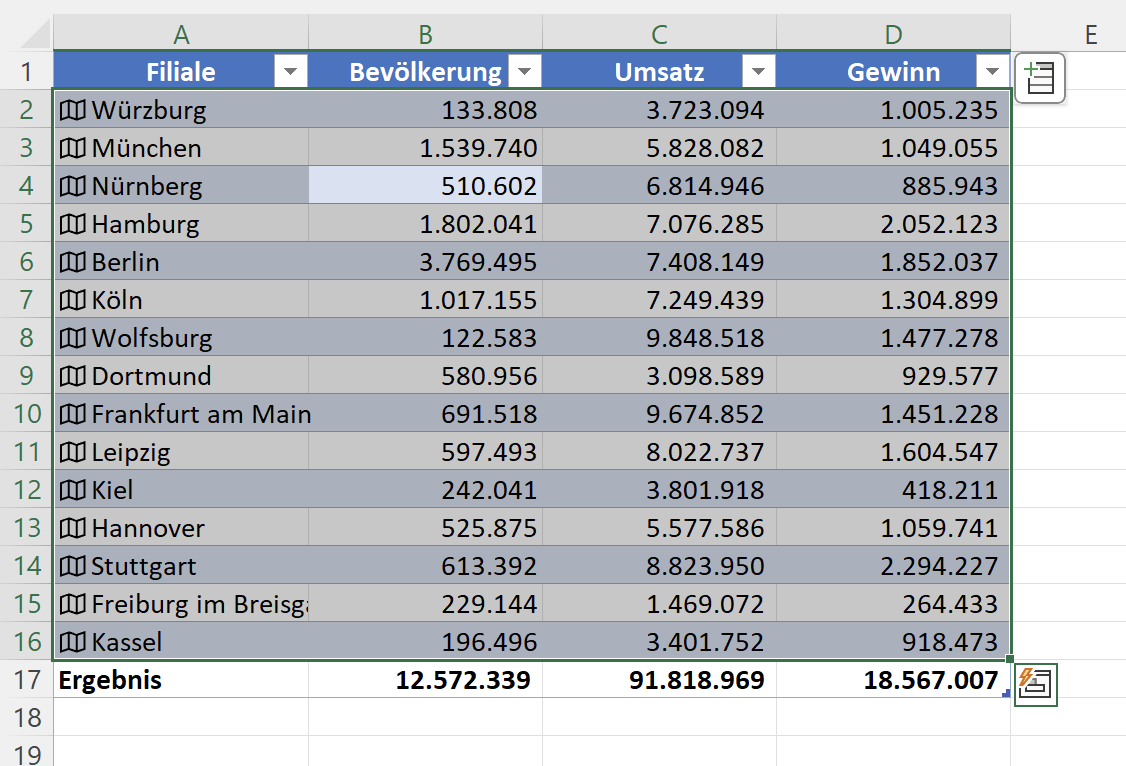Select column A header

click(x=181, y=33)
